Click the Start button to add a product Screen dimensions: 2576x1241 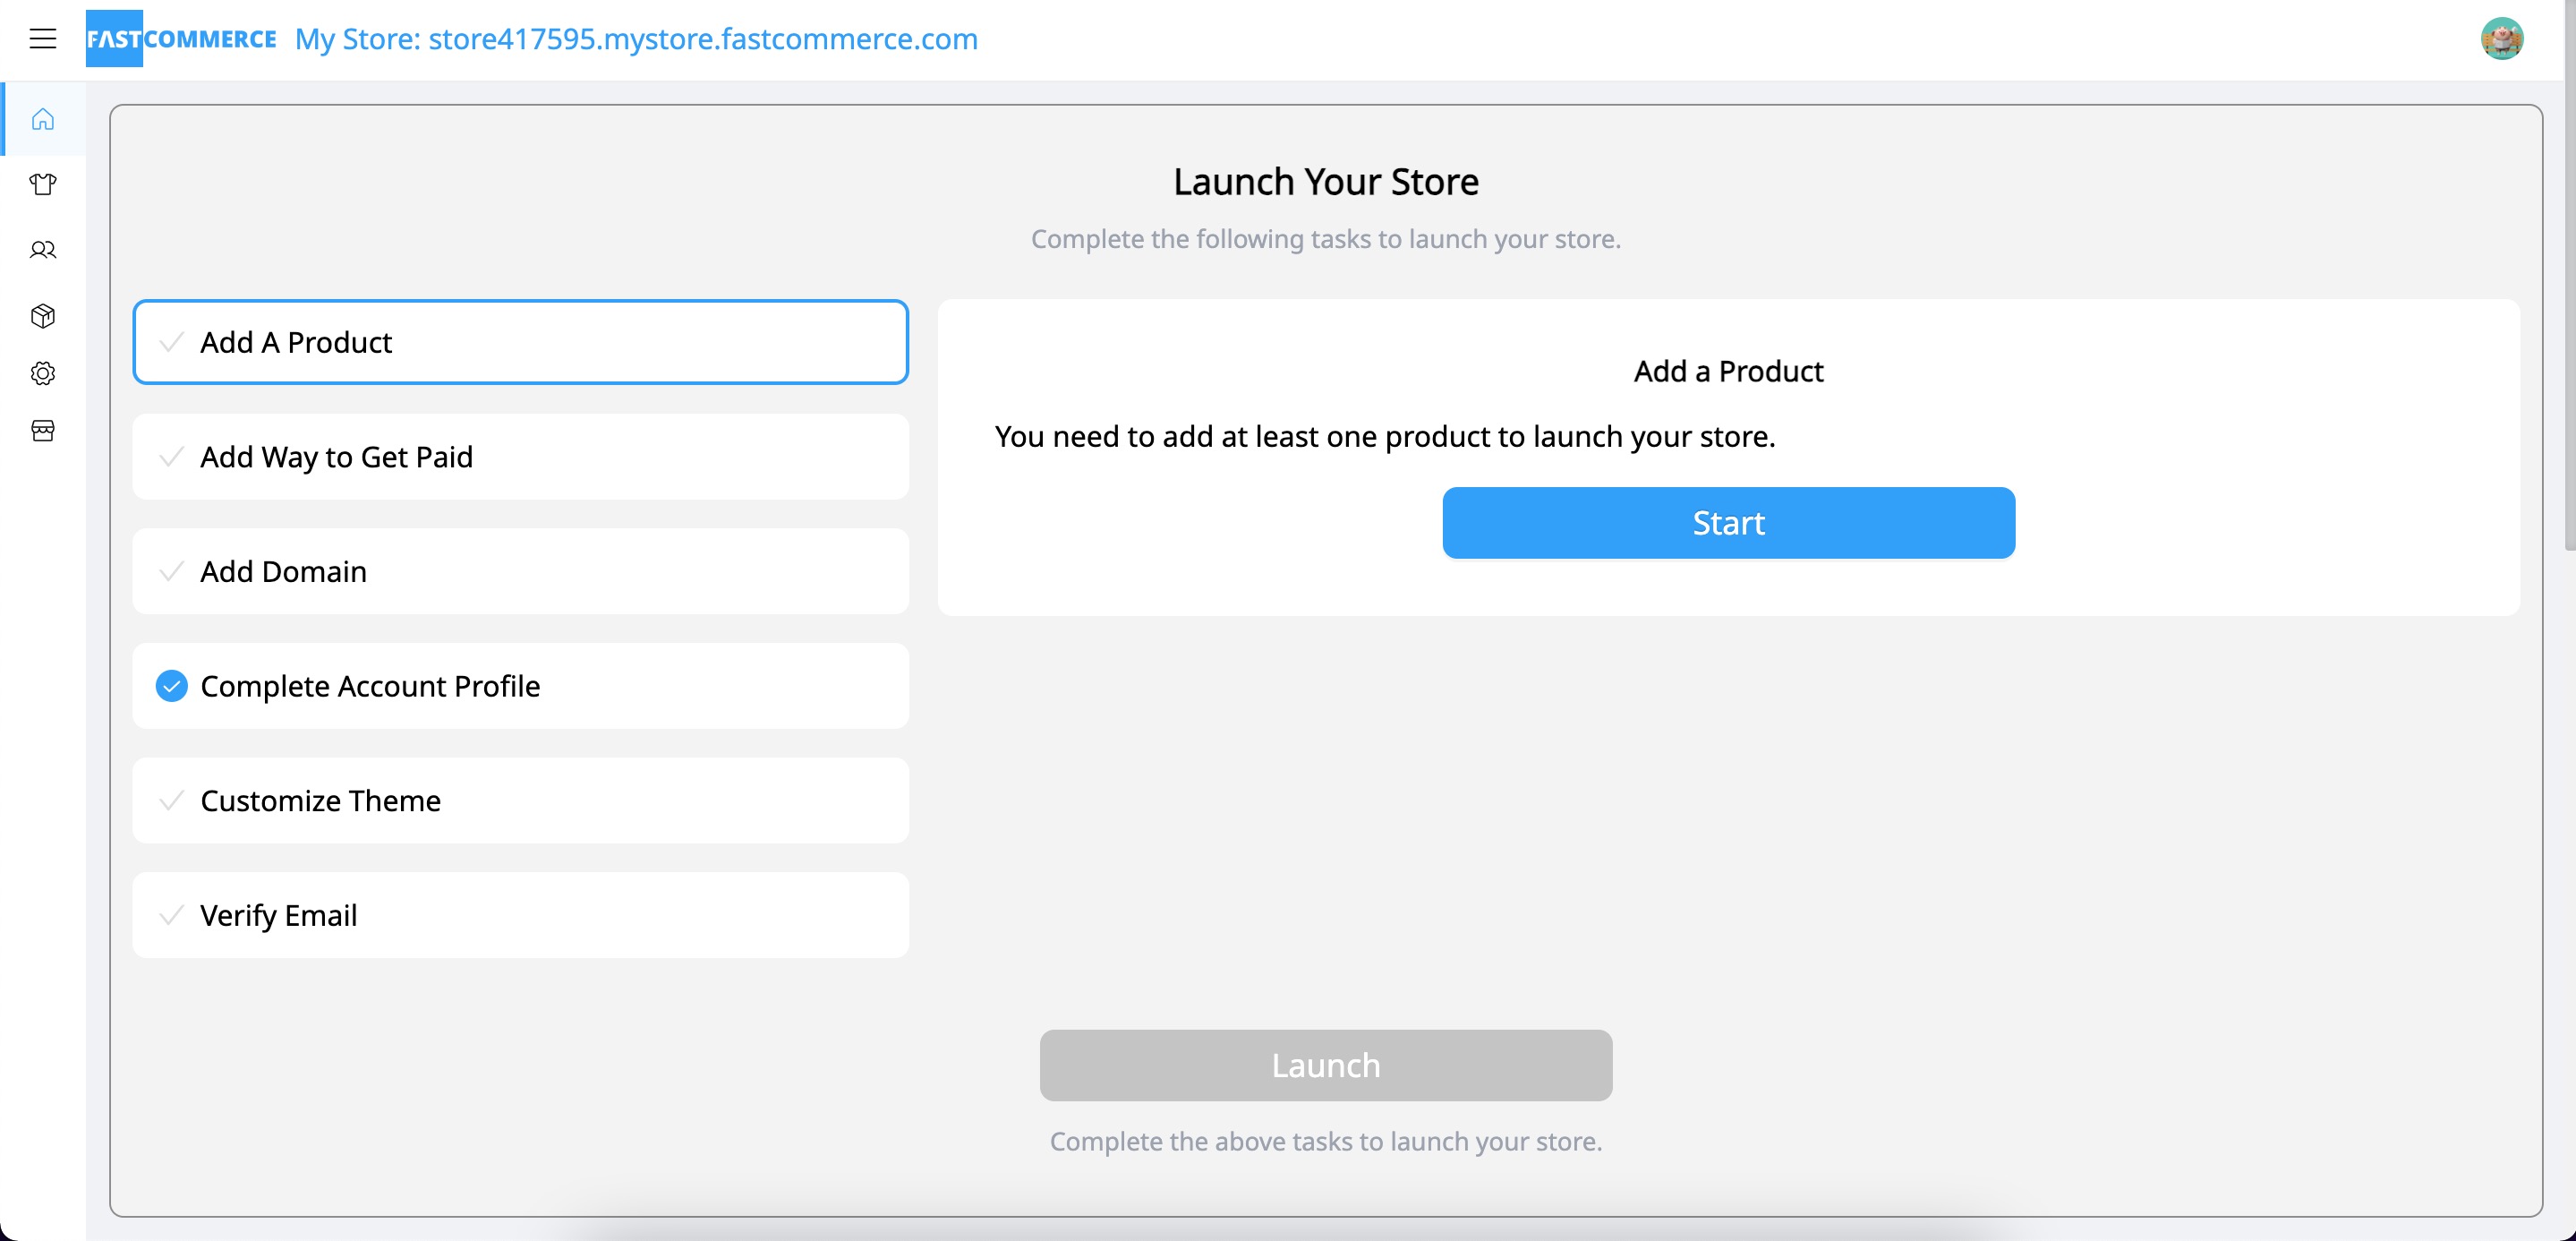pyautogui.click(x=1728, y=523)
